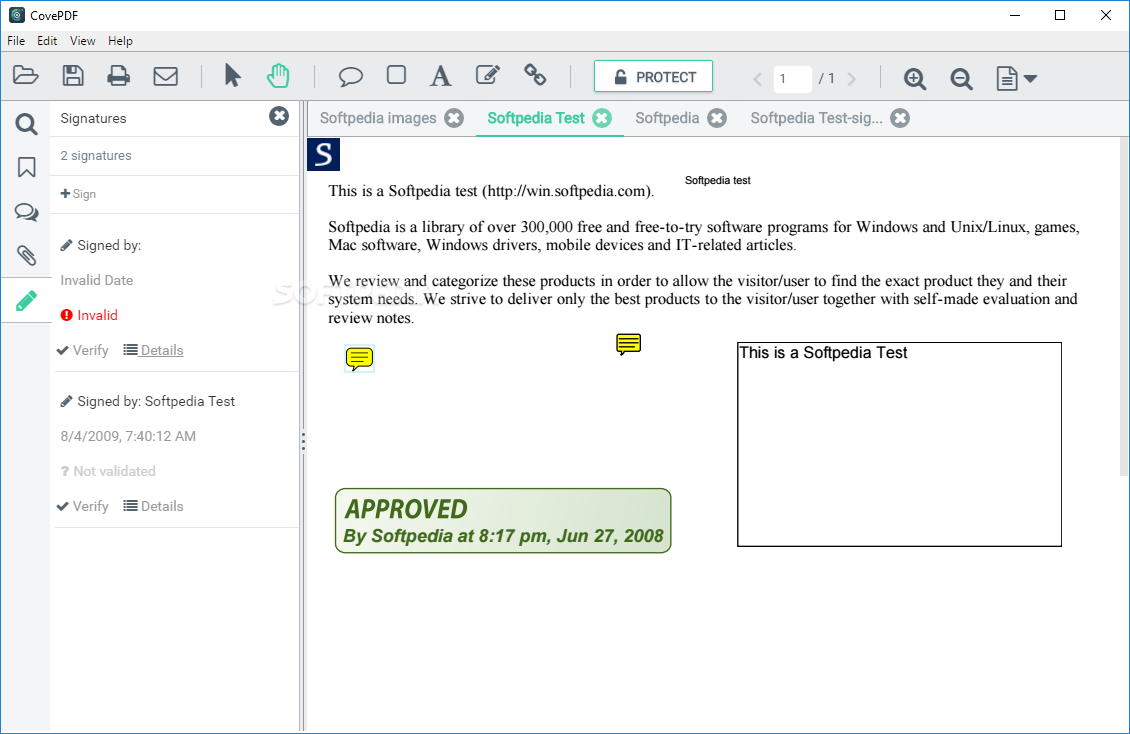Viewport: 1130px width, 734px height.
Task: Open the signatures pencil sidebar panel
Action: 27,300
